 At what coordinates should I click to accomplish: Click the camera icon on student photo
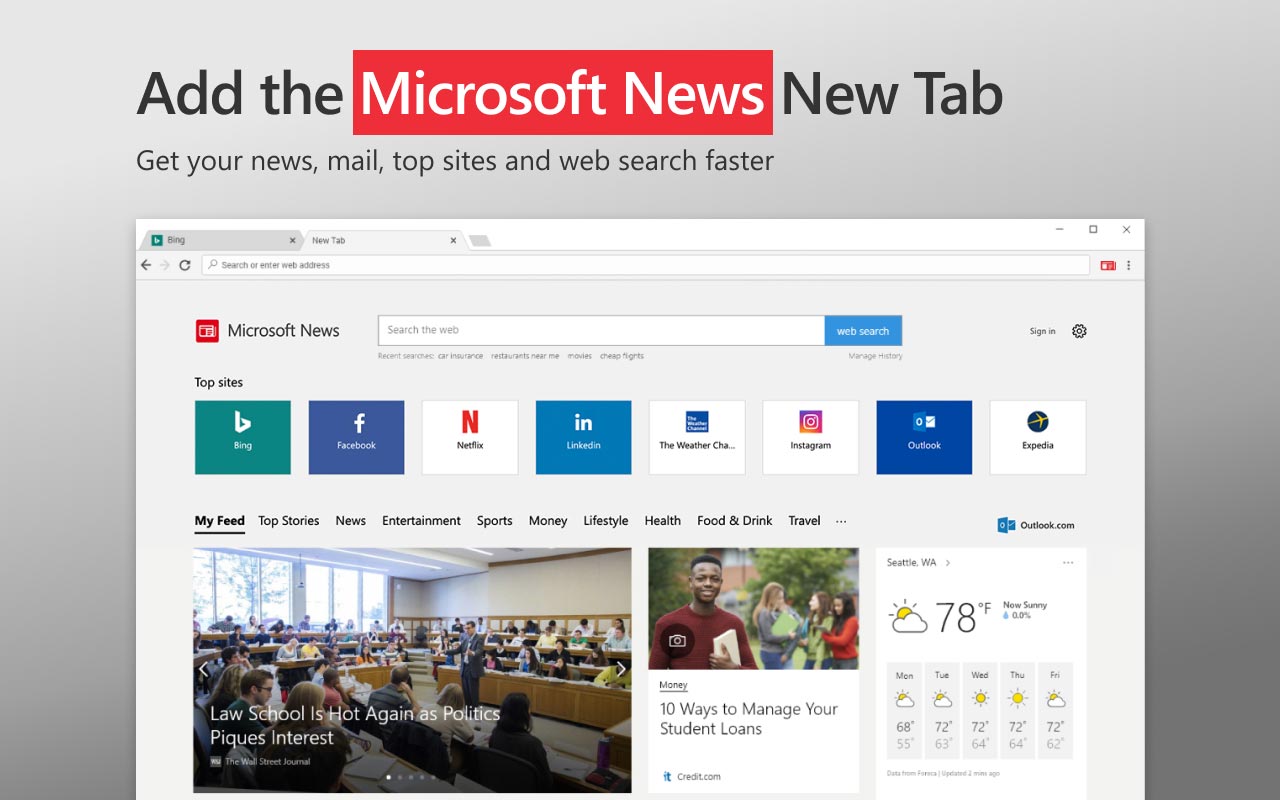pyautogui.click(x=677, y=640)
